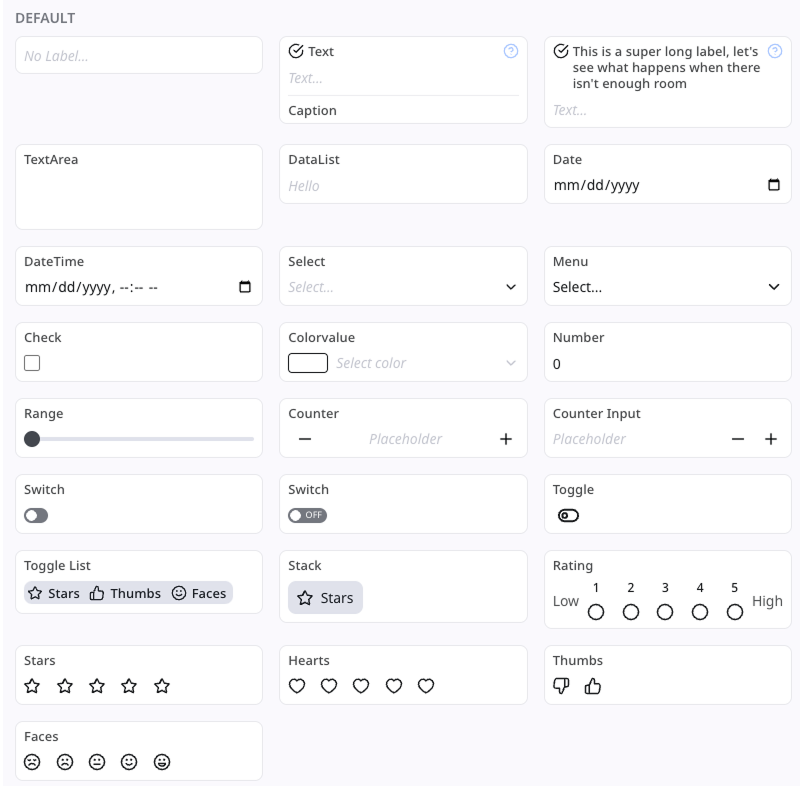Select rating radio 3
Image resolution: width=800 pixels, height=786 pixels.
click(x=665, y=612)
